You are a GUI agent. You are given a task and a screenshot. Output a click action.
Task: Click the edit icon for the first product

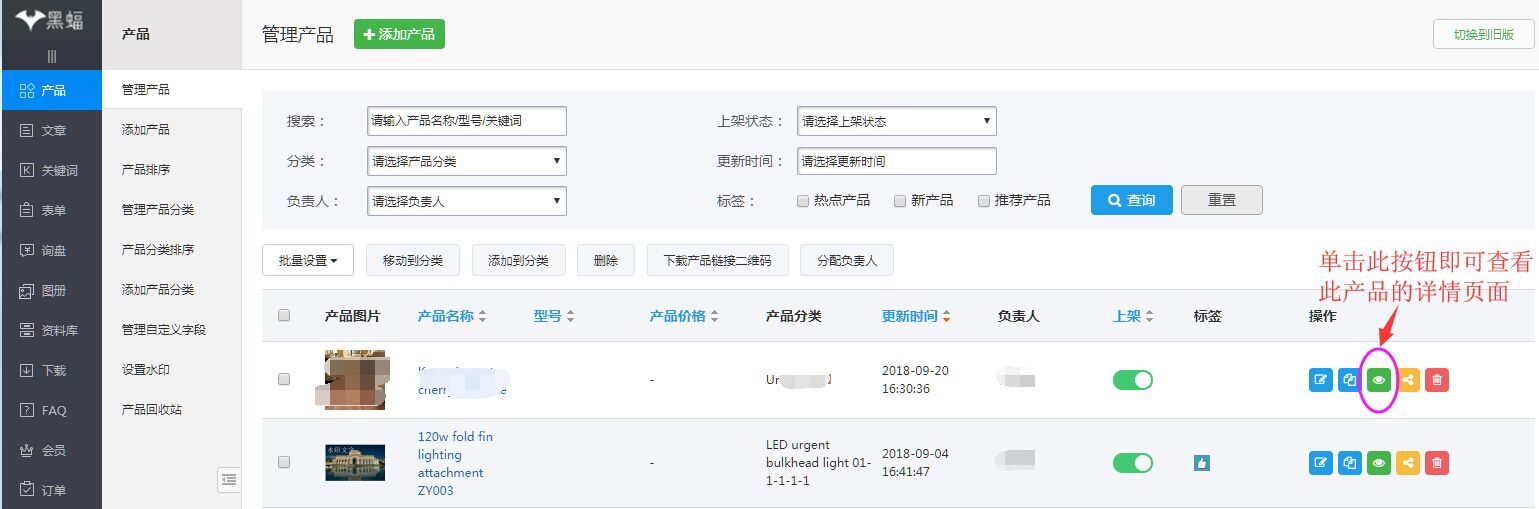click(1321, 380)
